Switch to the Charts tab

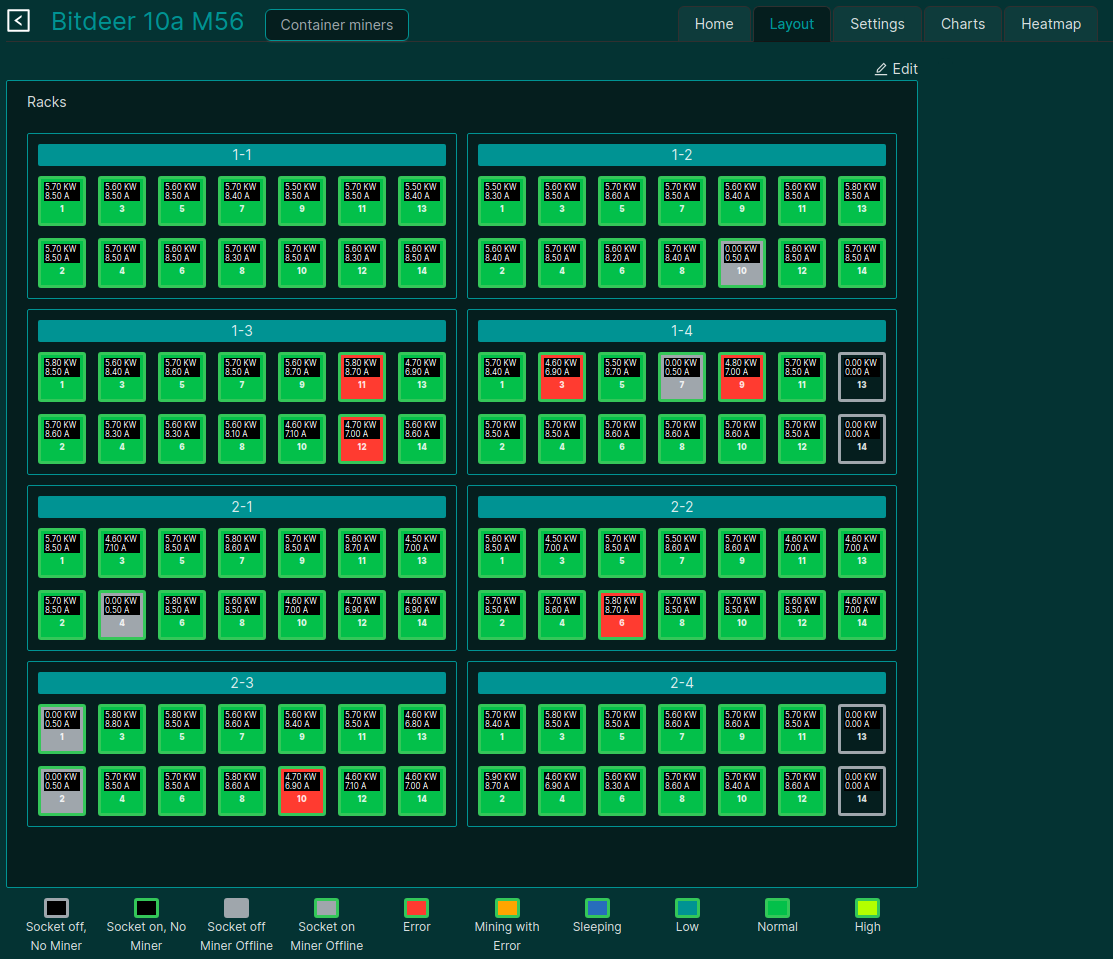[963, 24]
